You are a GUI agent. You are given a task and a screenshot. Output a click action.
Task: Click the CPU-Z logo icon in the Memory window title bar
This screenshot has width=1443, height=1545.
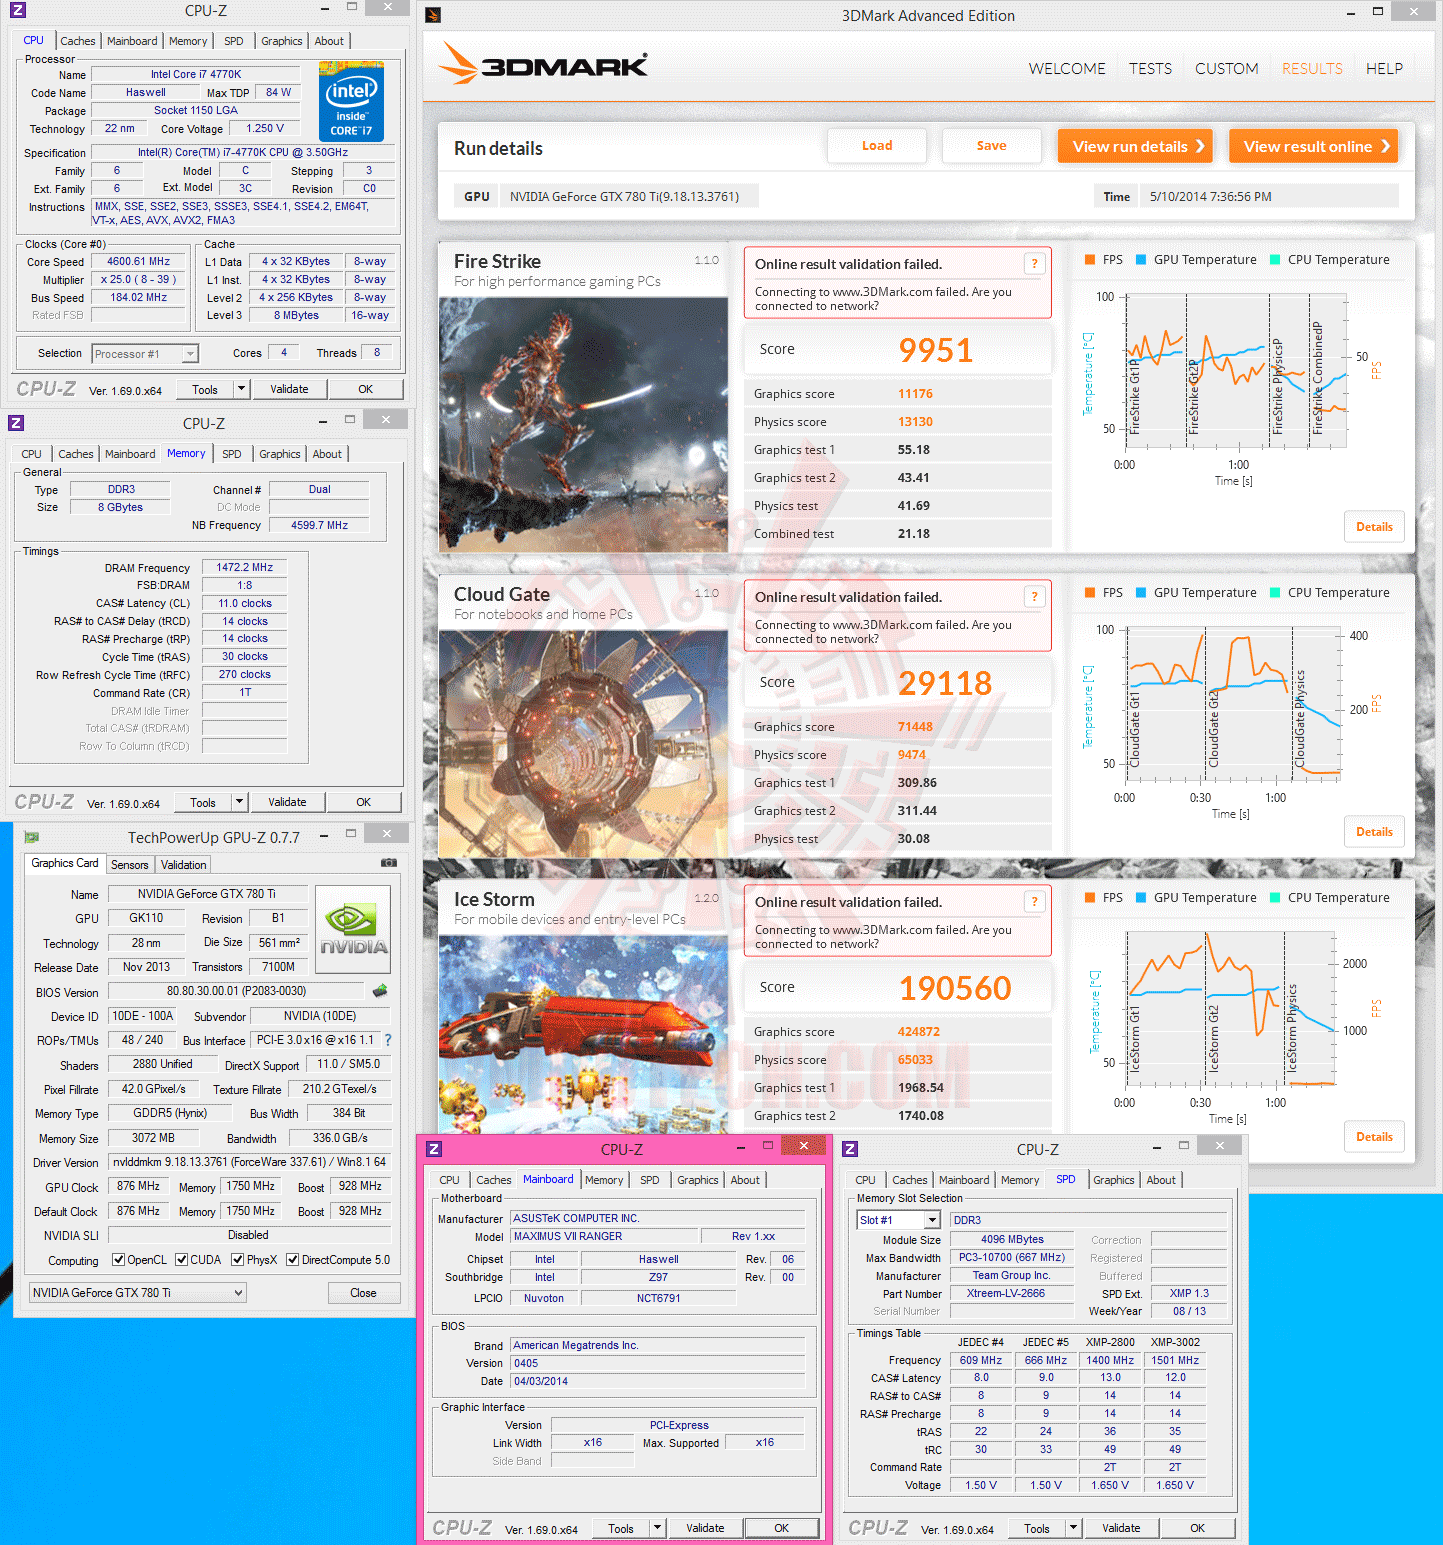click(15, 423)
